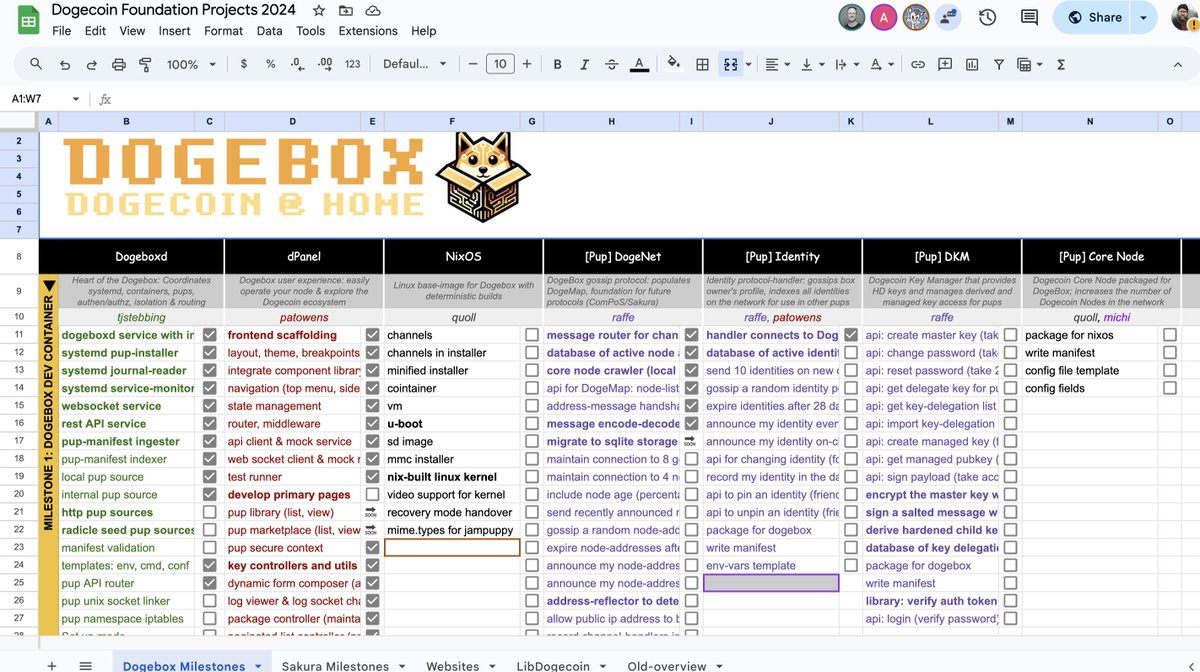
Task: Click the merge cells icon
Action: [730, 64]
